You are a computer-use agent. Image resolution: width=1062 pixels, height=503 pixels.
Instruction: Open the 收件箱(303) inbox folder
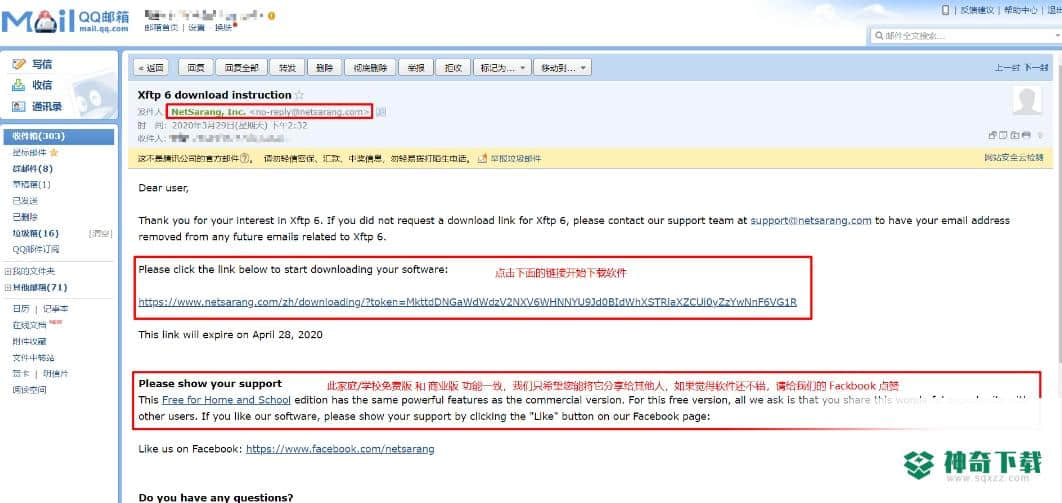coord(58,136)
